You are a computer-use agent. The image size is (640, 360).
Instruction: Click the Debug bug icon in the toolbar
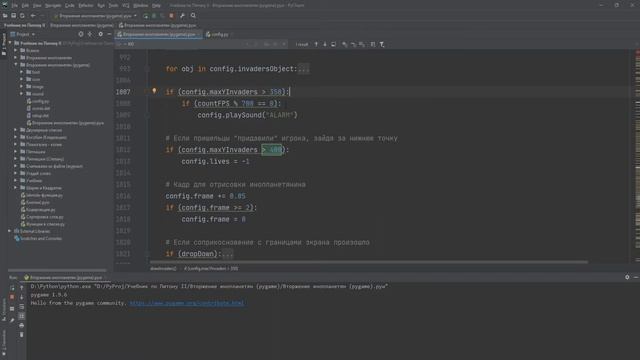pyautogui.click(x=154, y=16)
